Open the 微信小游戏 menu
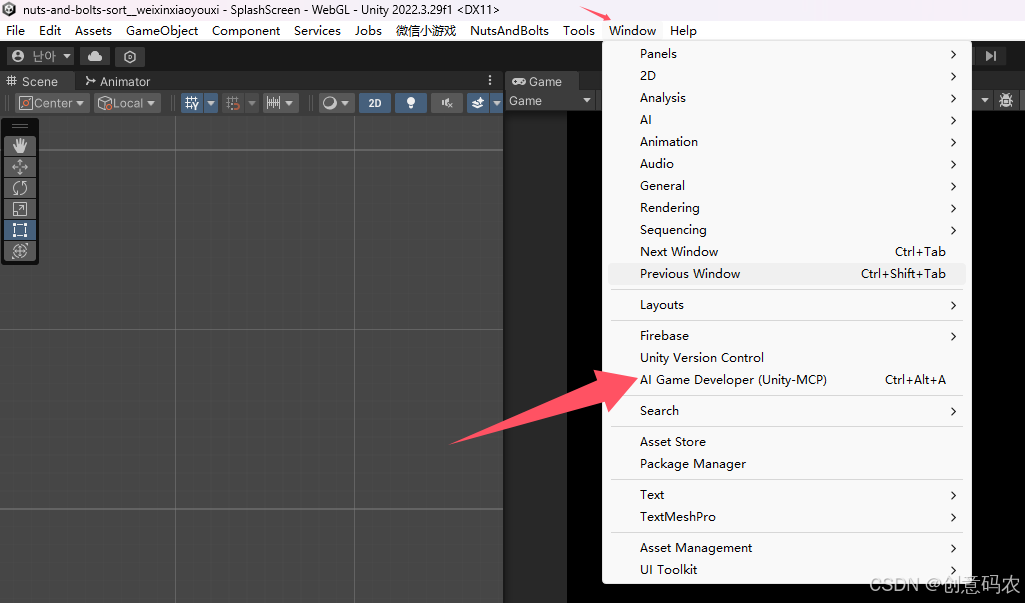This screenshot has height=603, width=1025. tap(426, 31)
